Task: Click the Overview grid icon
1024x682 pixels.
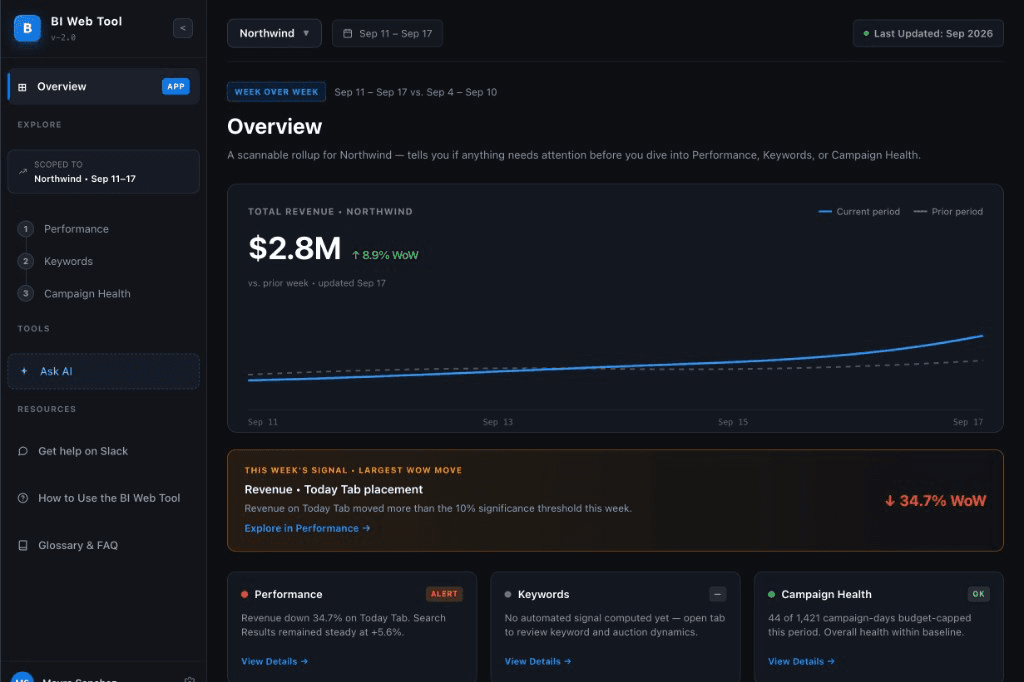Action: coord(22,87)
